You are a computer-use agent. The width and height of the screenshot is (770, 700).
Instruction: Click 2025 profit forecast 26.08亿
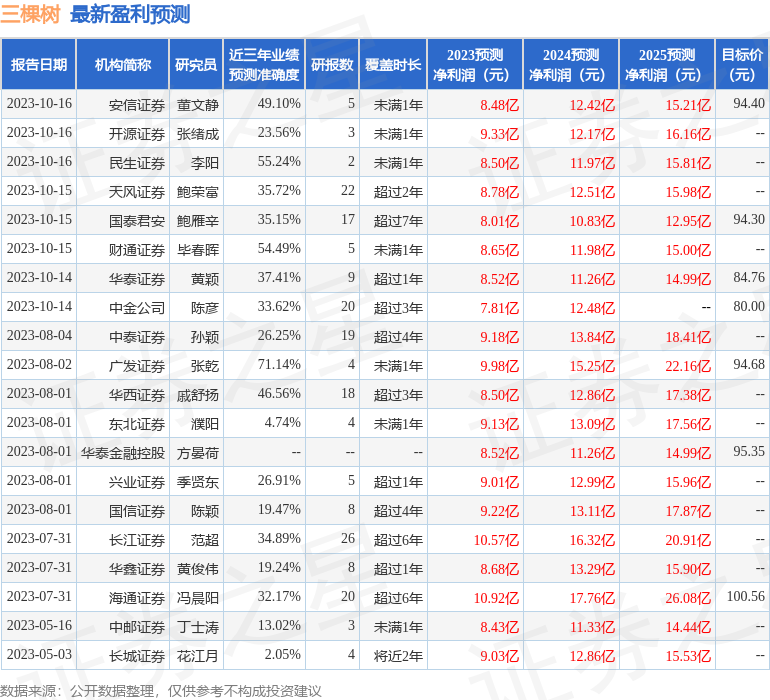tap(688, 598)
